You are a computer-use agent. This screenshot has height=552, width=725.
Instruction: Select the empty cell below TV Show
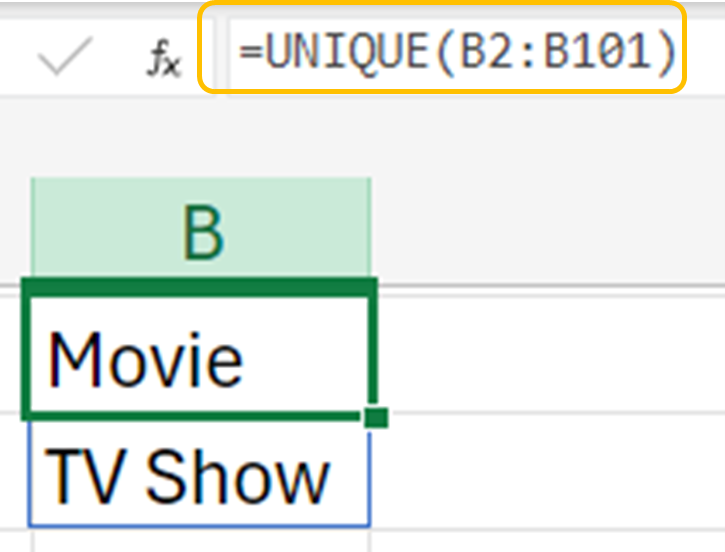pyautogui.click(x=200, y=540)
